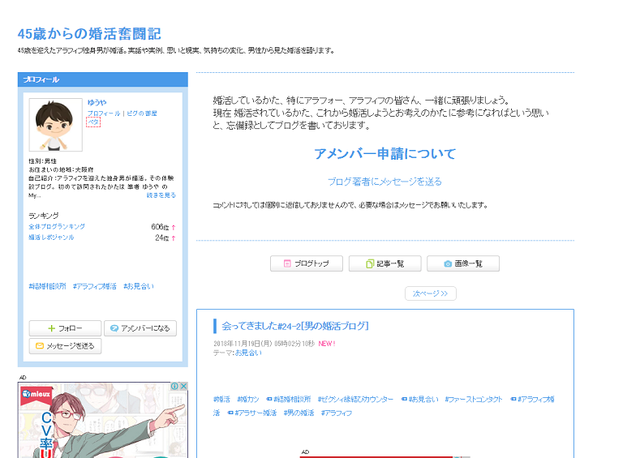640x458 pixels.
Task: Click article hashtag #男の婚活
Action: coord(299,413)
